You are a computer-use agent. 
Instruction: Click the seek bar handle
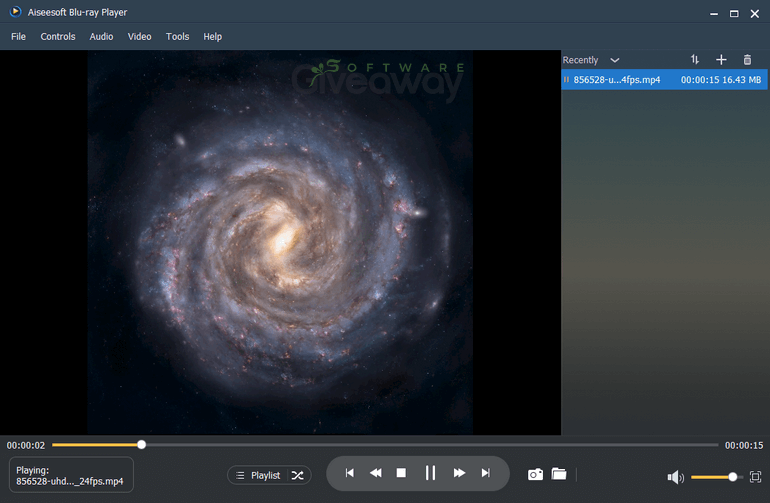[141, 445]
